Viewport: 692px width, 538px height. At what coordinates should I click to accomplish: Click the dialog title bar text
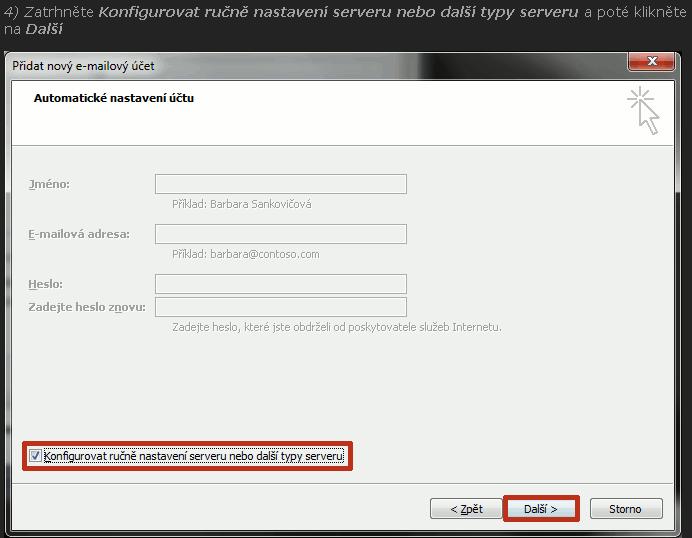[83, 66]
